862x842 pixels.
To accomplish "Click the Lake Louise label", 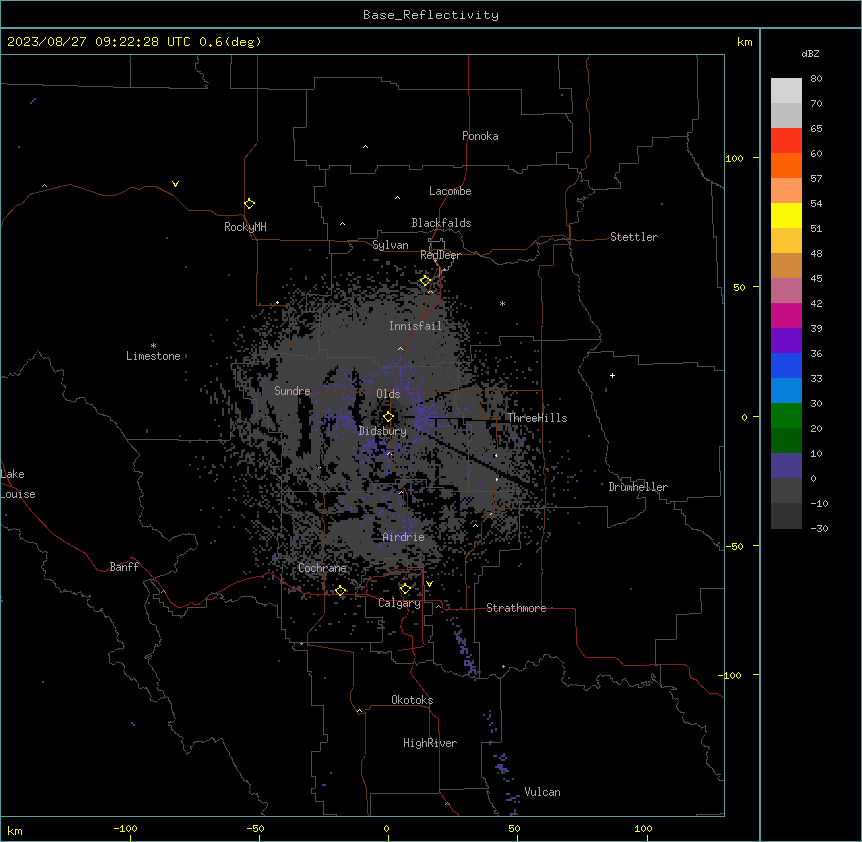I will (18, 484).
